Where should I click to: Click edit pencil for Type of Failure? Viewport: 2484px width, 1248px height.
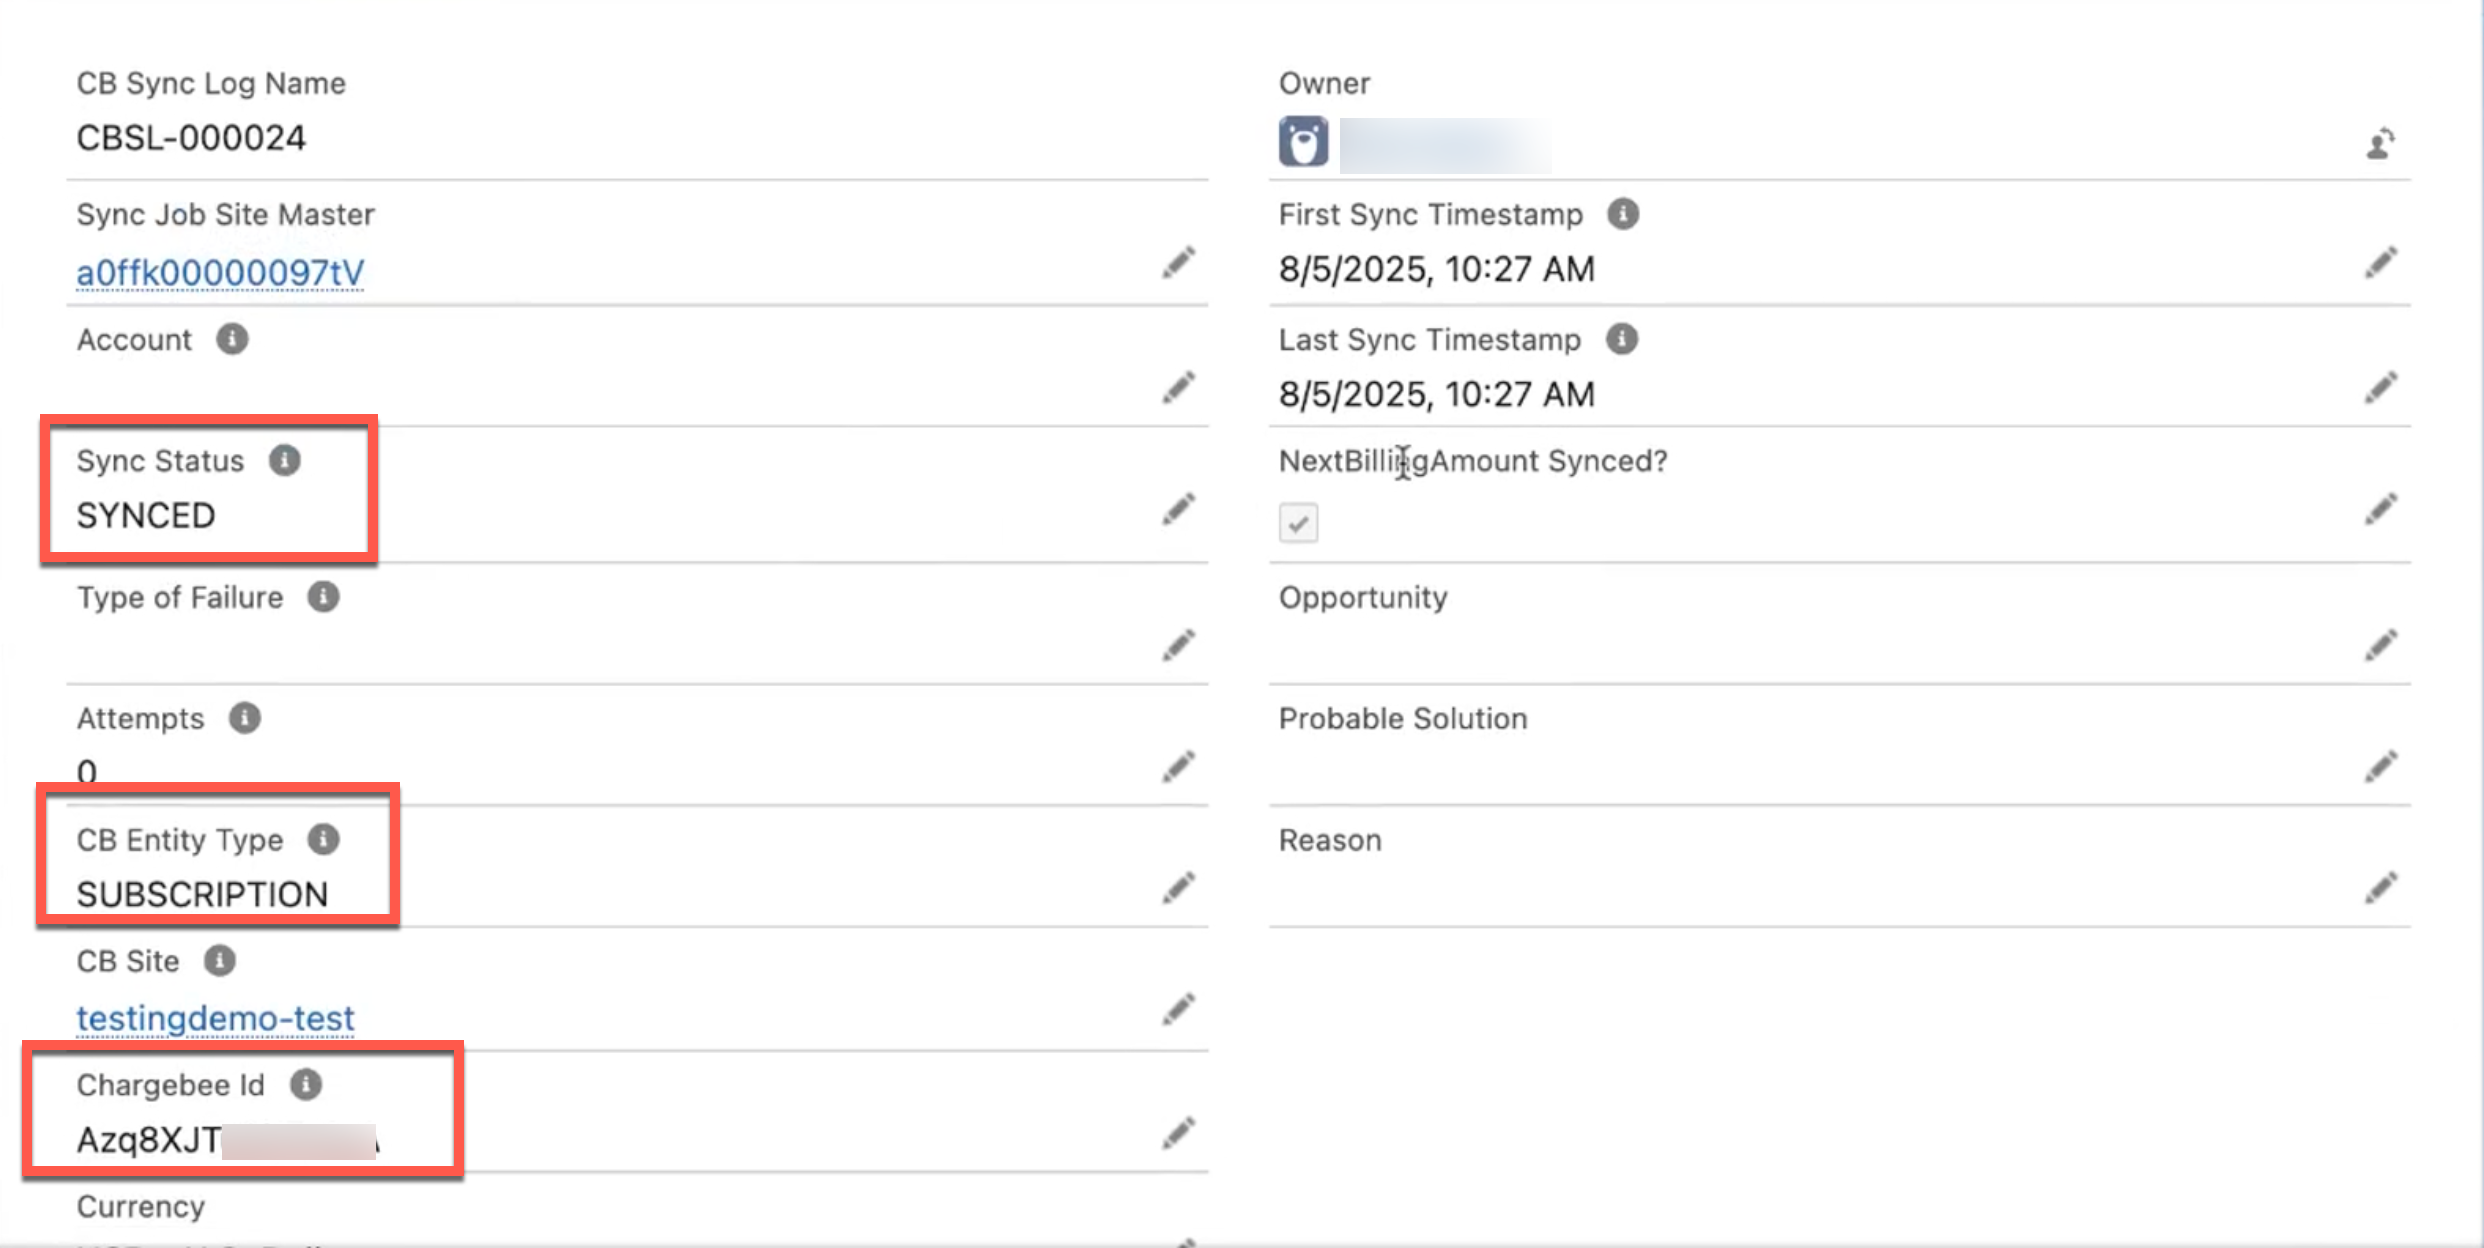point(1178,645)
